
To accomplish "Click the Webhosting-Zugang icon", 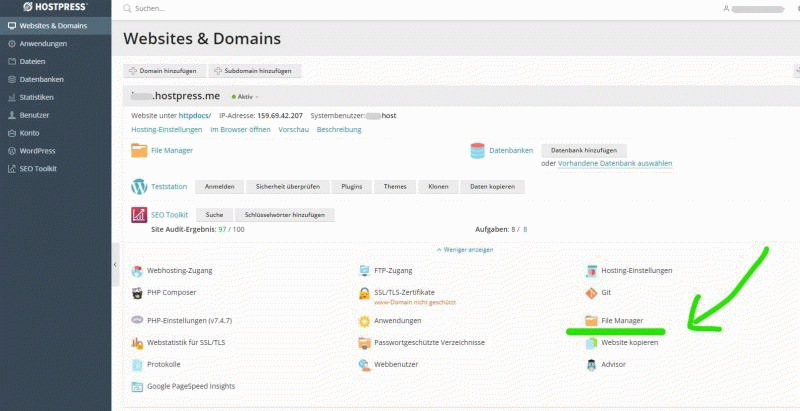I will (x=137, y=271).
